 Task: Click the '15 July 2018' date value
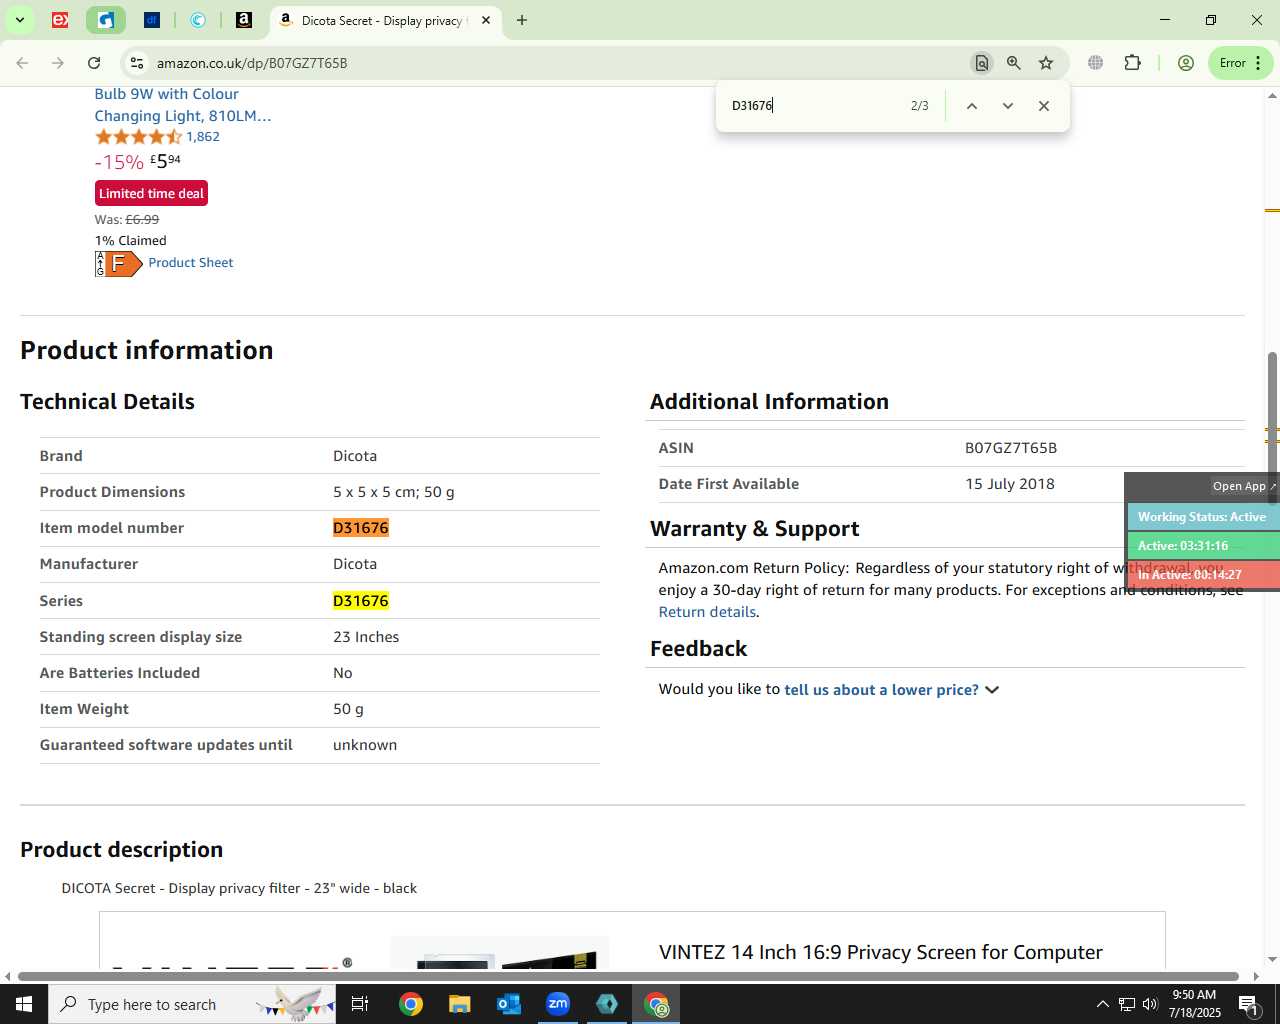(1010, 484)
